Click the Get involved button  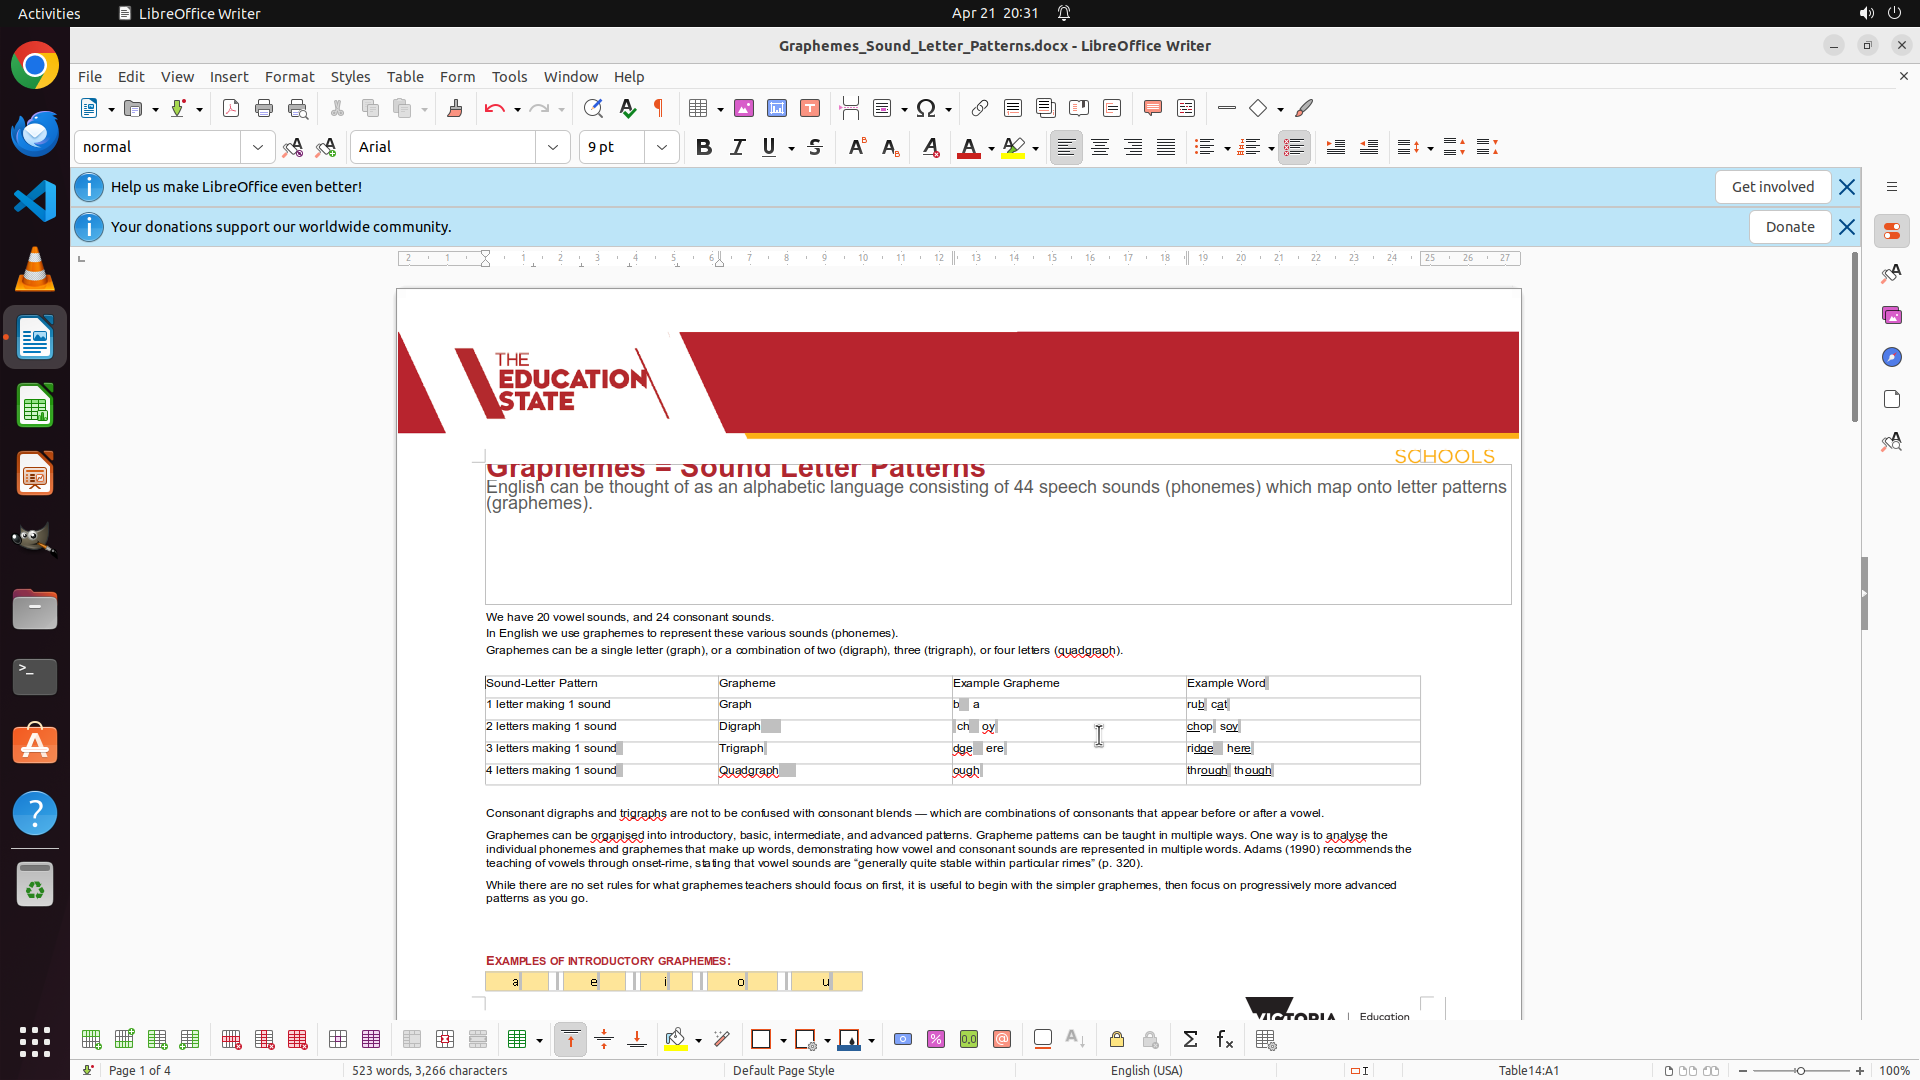(1772, 187)
